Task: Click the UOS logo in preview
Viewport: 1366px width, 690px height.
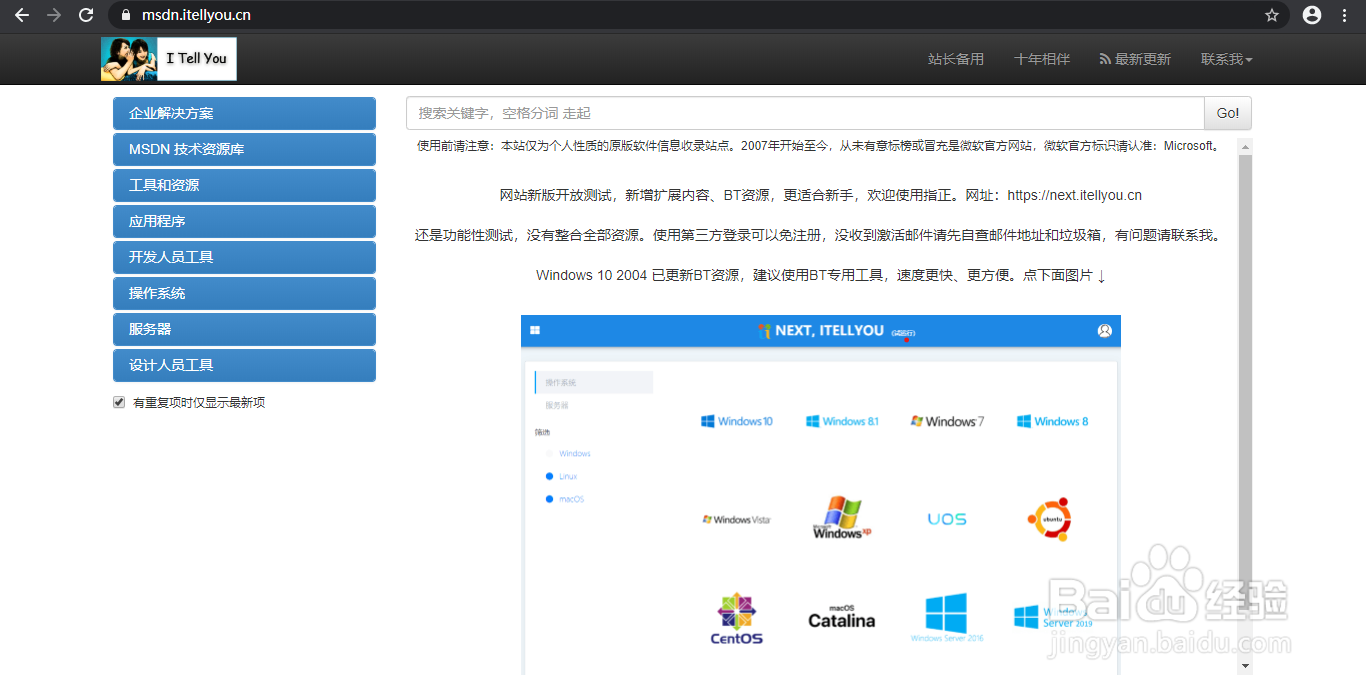Action: point(947,519)
